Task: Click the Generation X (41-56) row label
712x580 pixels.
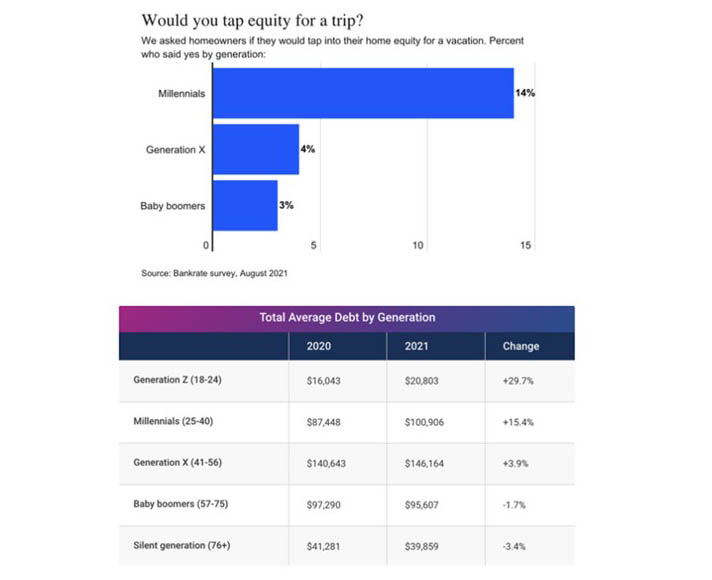Action: click(175, 463)
